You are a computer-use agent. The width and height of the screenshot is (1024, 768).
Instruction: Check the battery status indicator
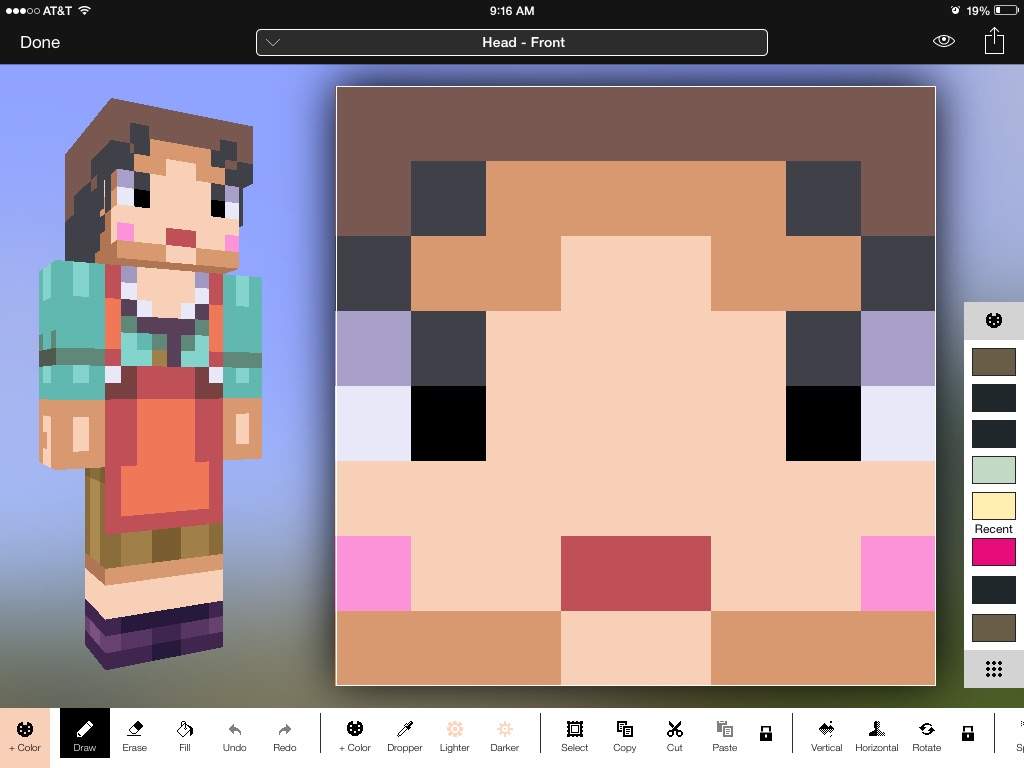(x=1006, y=10)
